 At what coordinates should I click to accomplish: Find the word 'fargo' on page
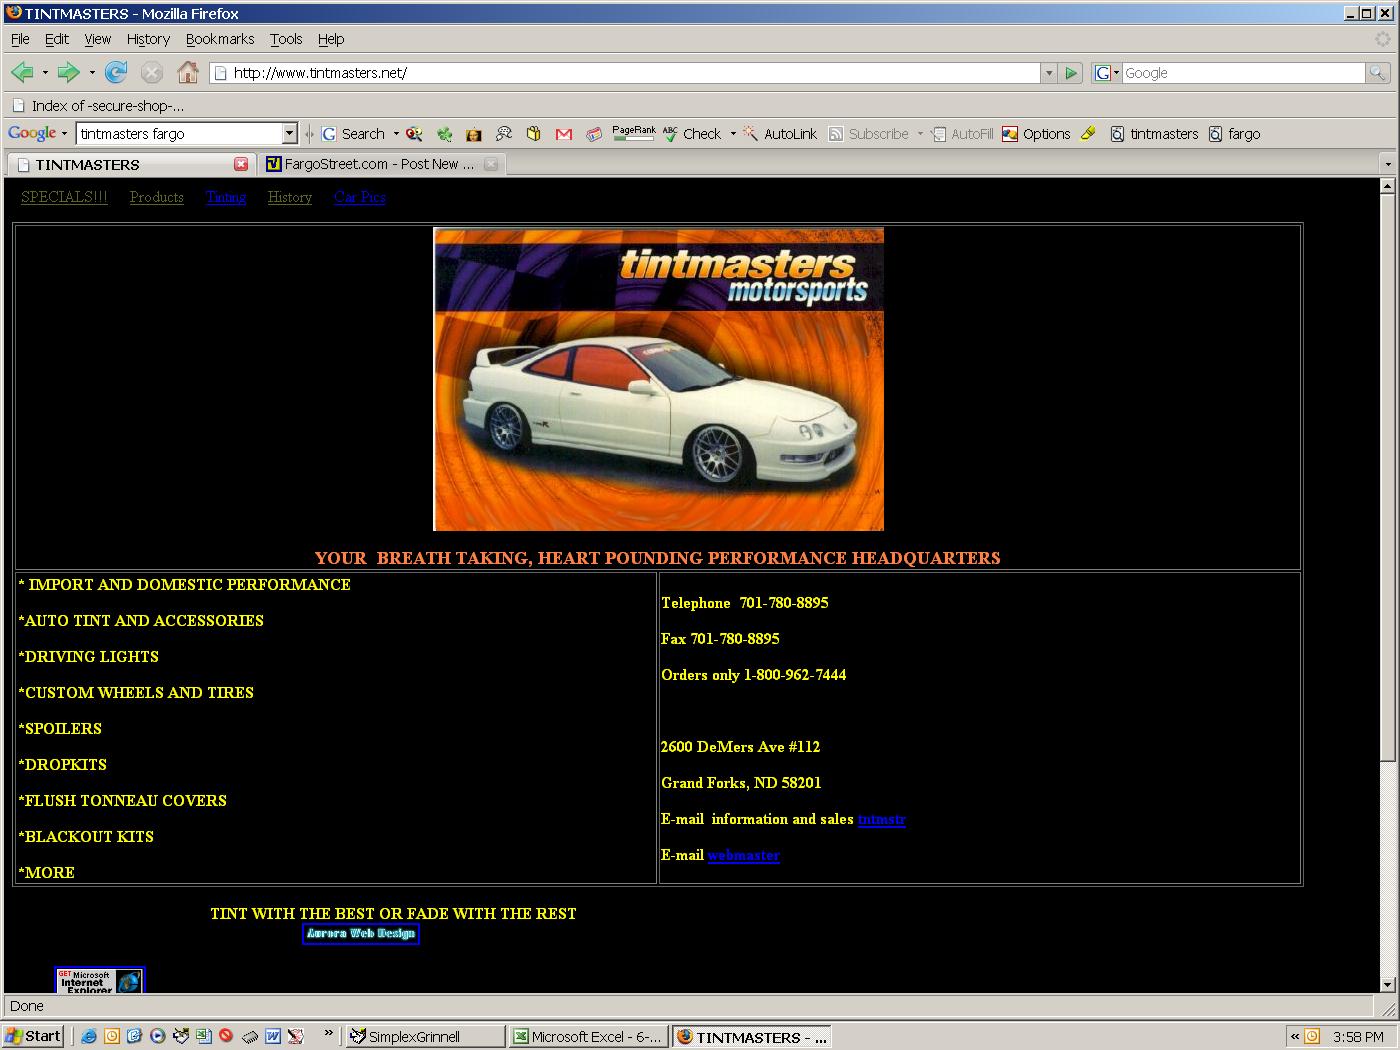[1234, 134]
